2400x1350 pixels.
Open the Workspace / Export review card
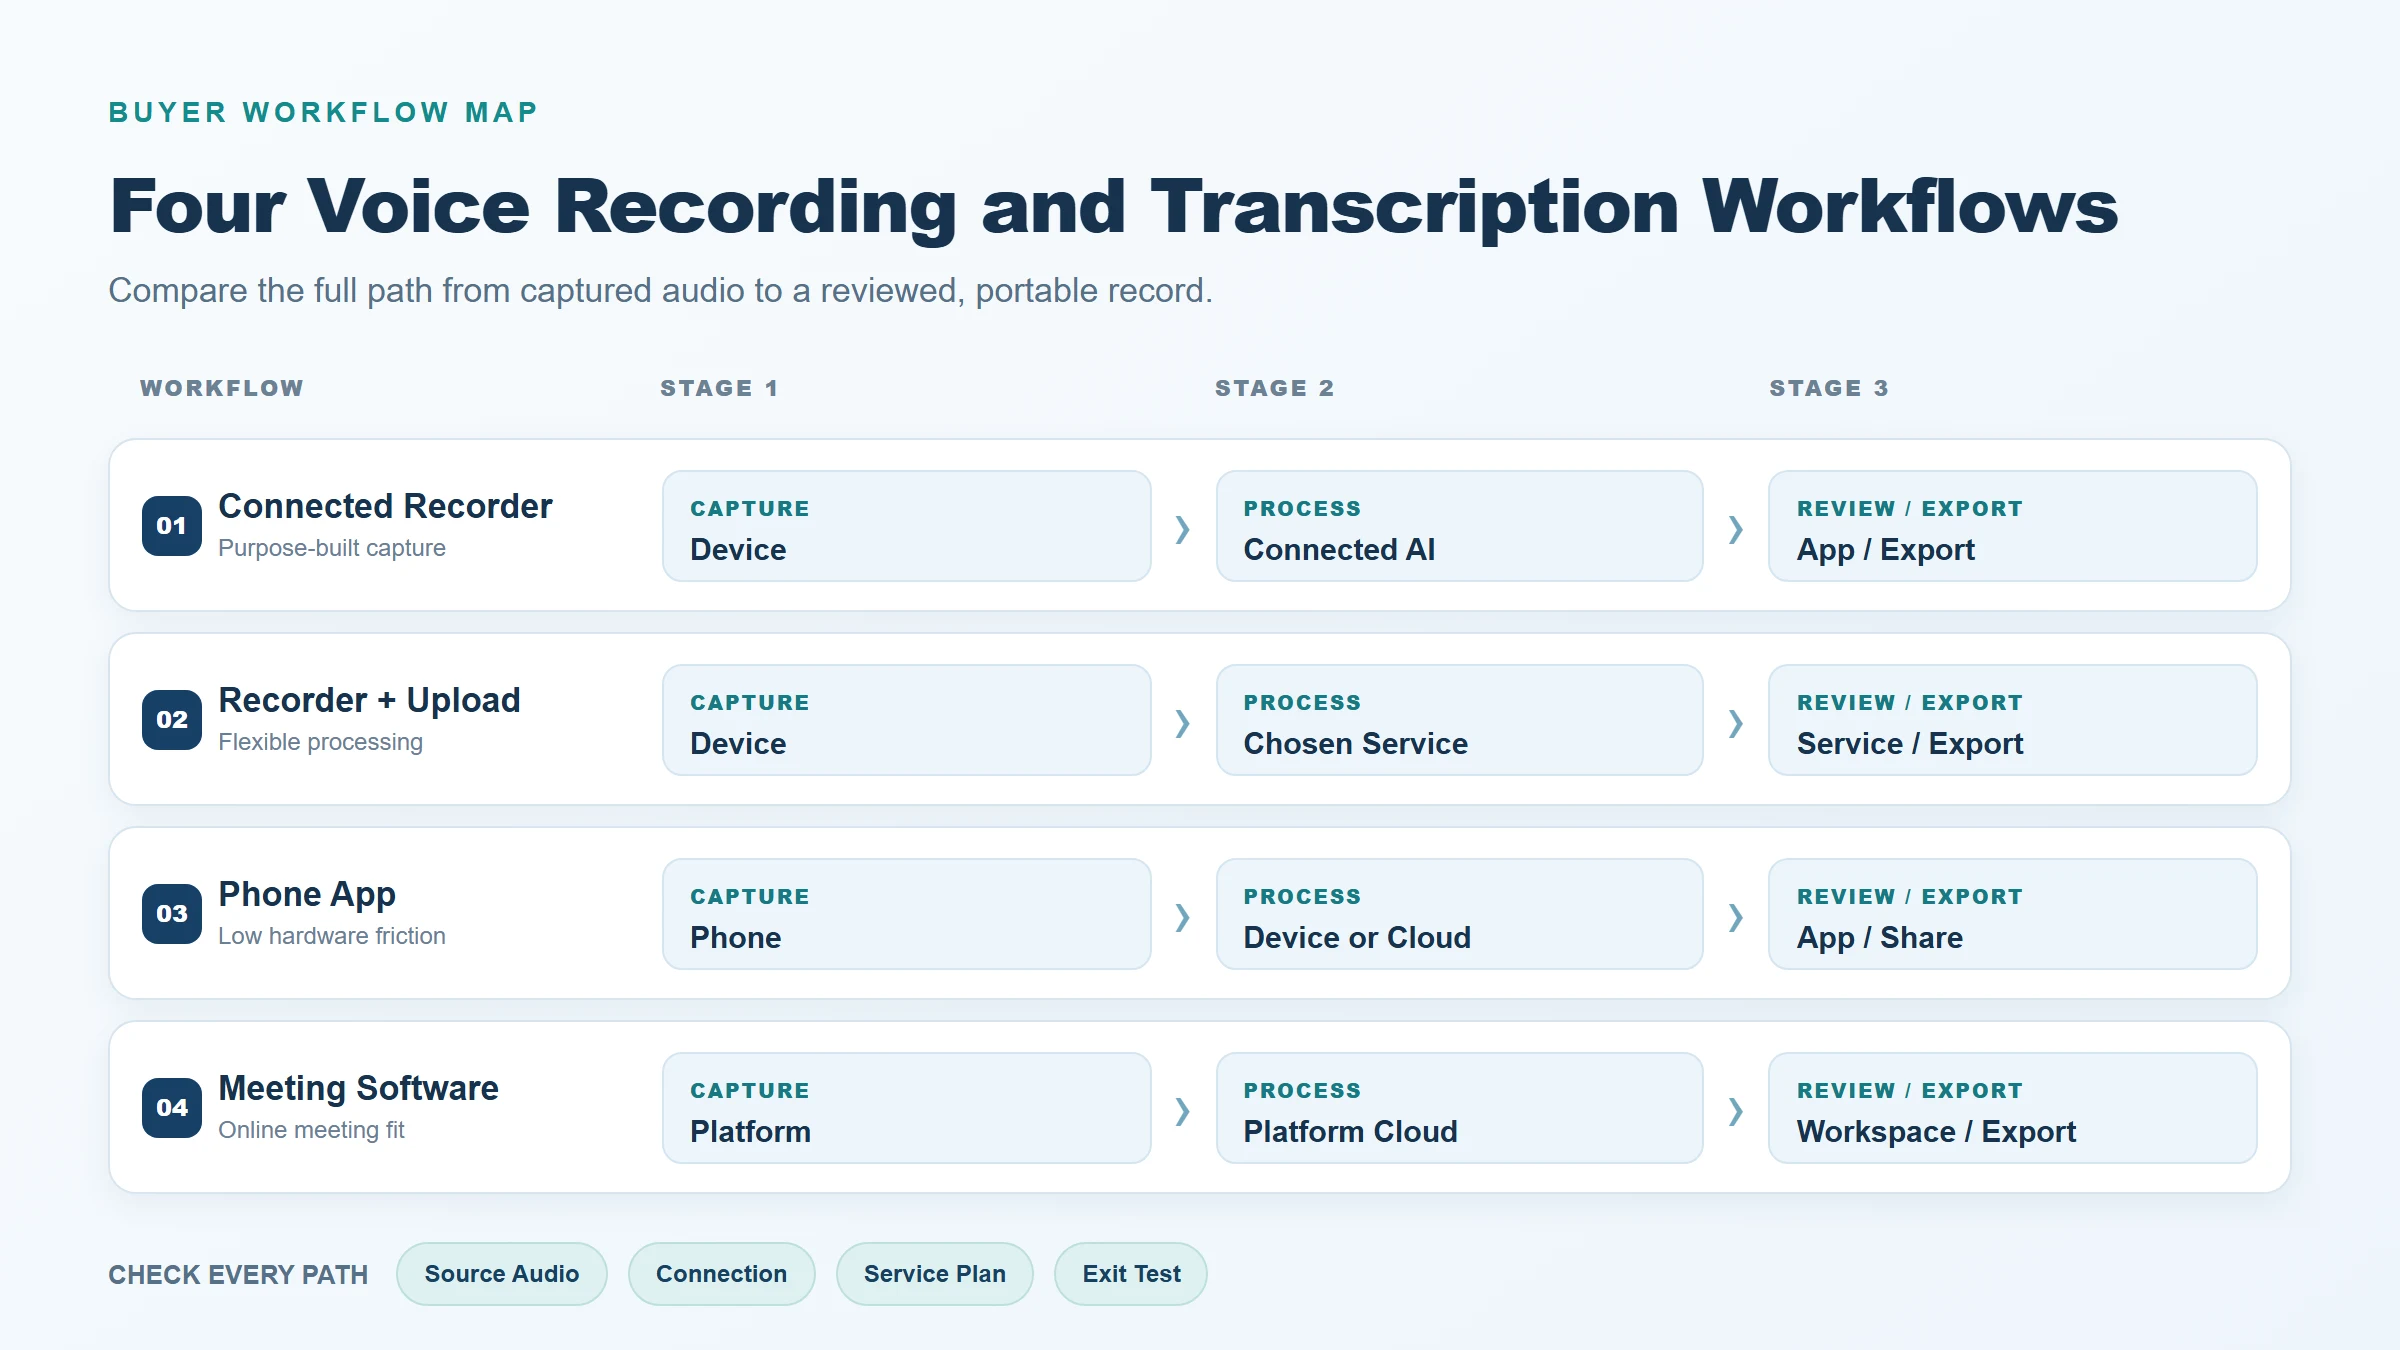coord(2013,1108)
